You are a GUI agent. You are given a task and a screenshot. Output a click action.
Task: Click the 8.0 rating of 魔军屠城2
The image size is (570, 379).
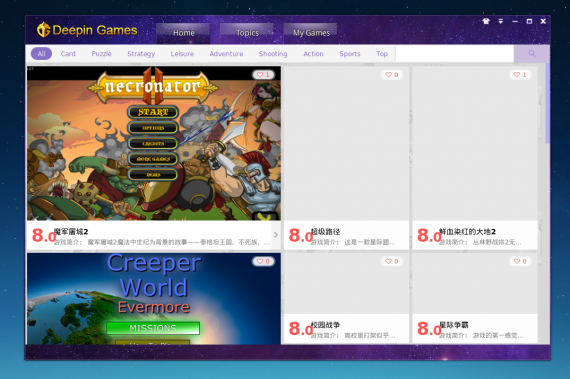click(44, 235)
